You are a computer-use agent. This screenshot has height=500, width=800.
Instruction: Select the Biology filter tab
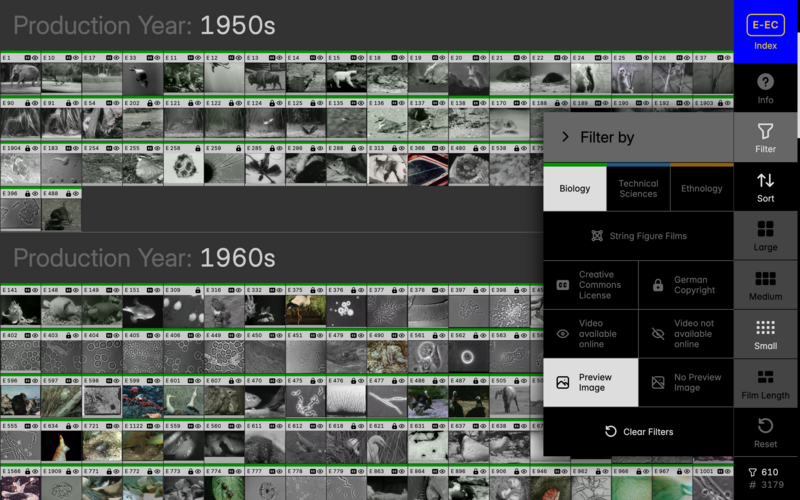point(575,188)
